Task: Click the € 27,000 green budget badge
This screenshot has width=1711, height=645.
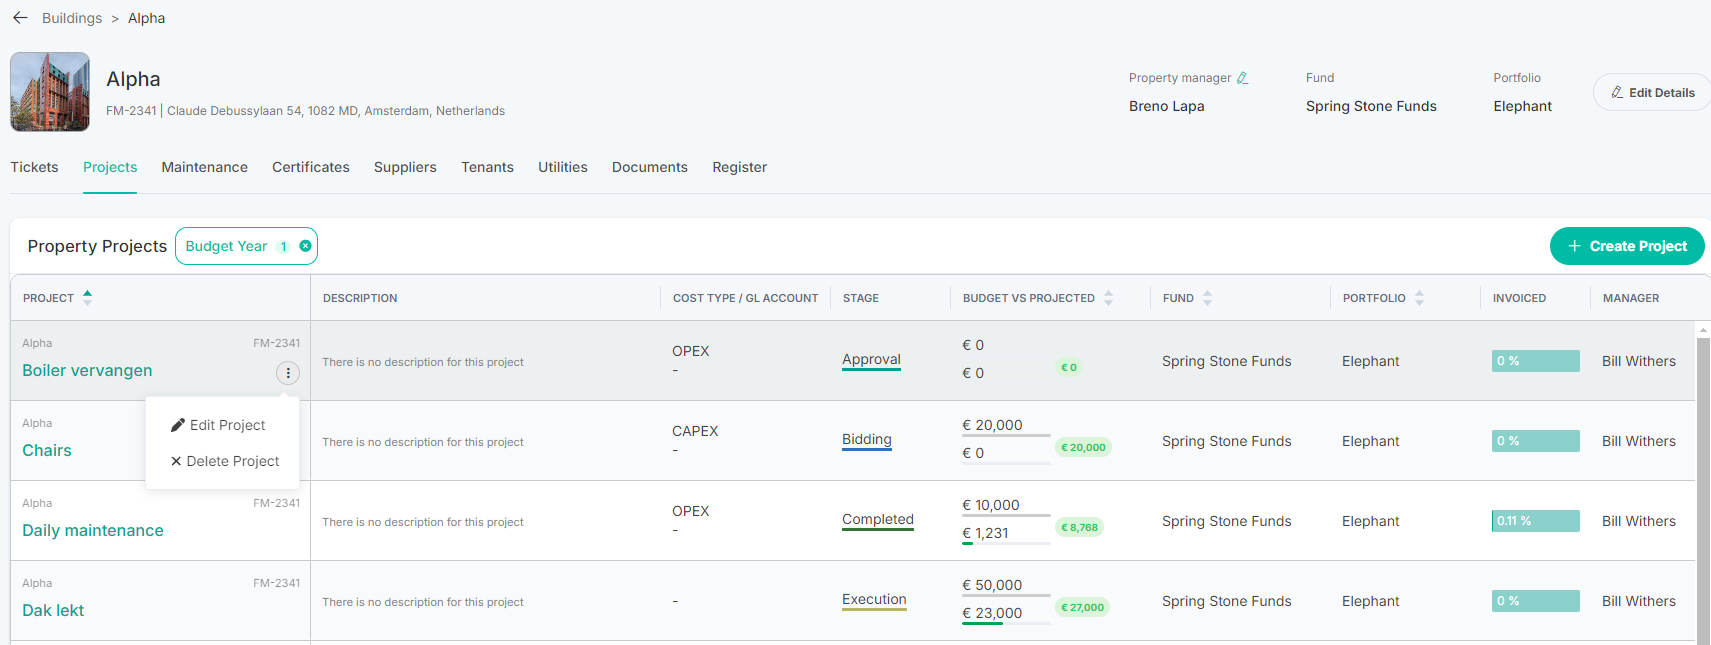Action: click(x=1083, y=607)
